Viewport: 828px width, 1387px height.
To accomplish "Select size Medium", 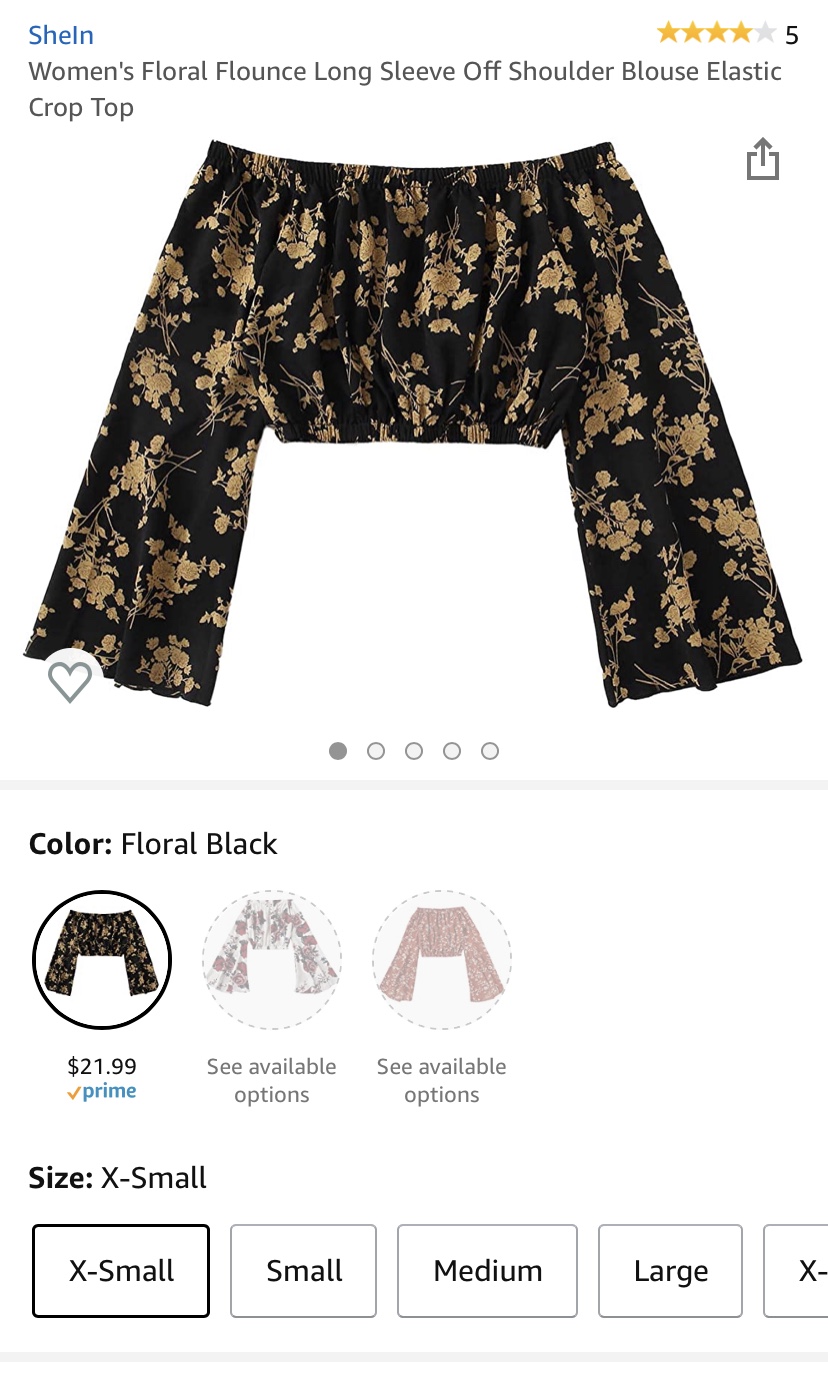I will click(488, 1271).
